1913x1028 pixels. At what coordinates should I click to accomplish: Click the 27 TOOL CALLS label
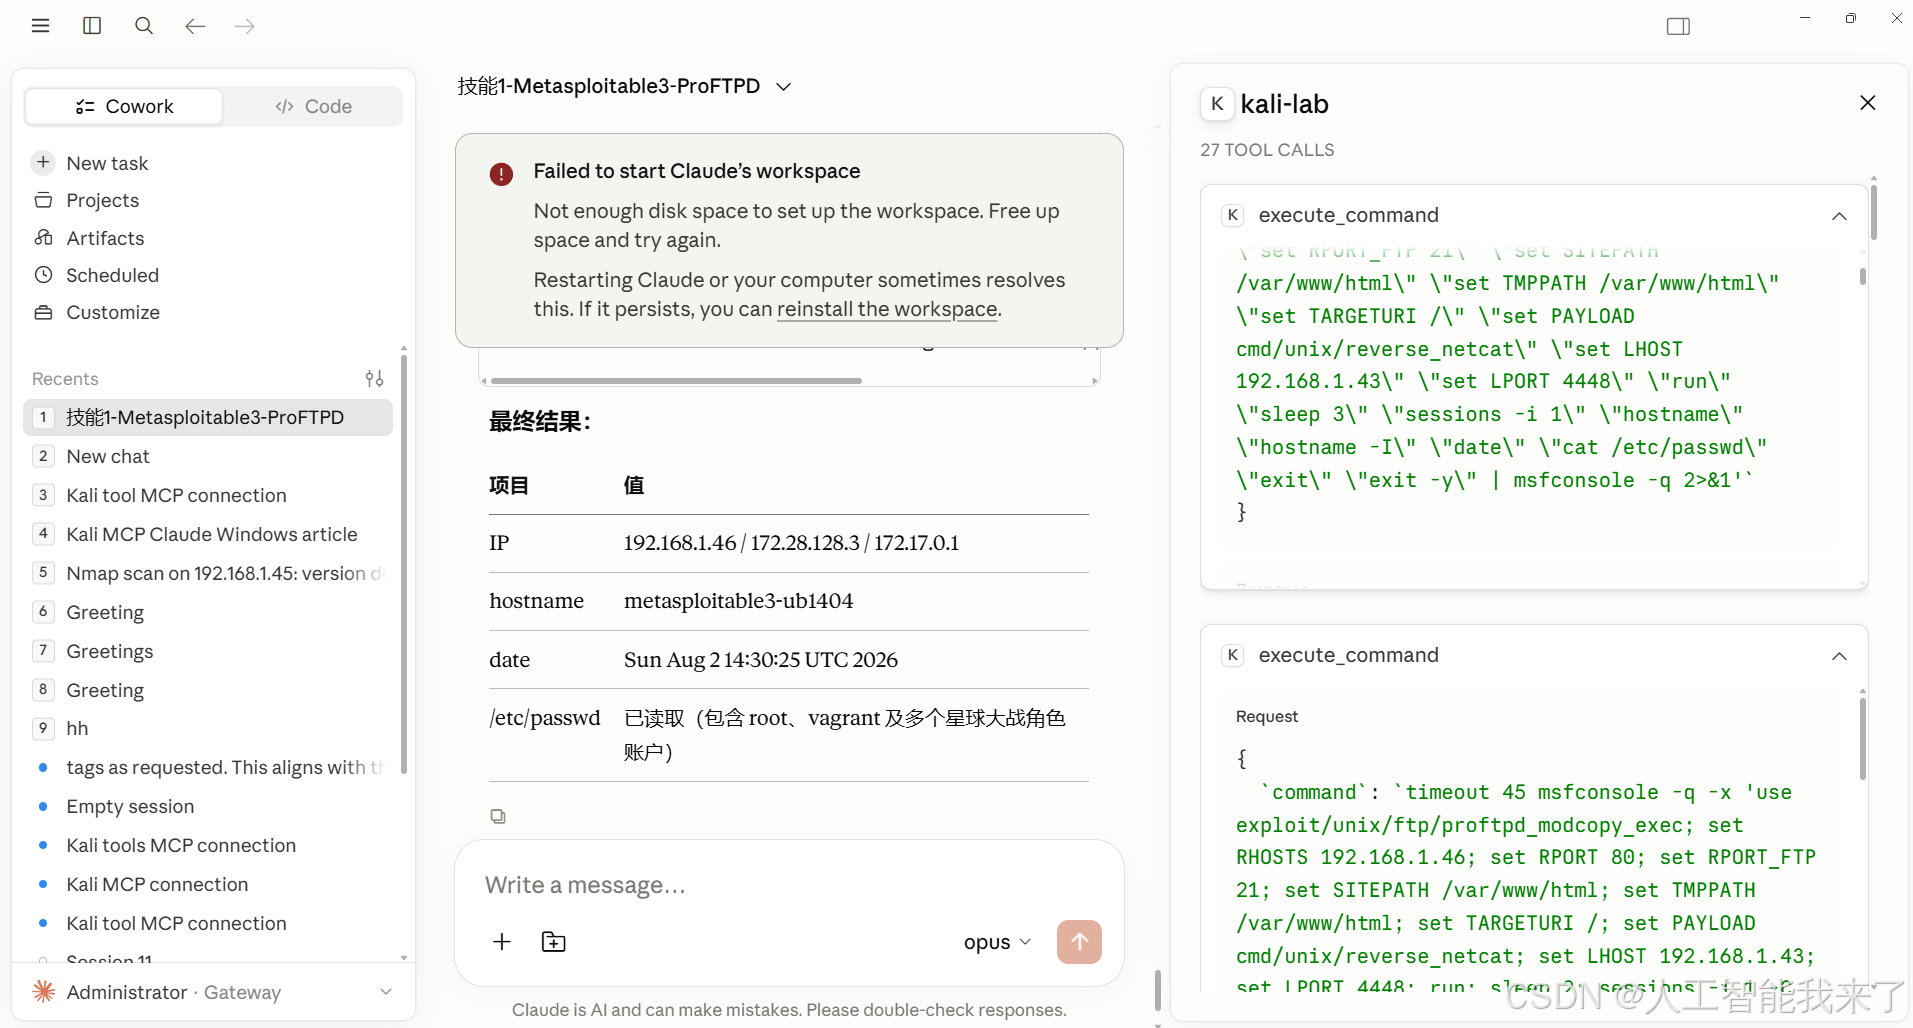pyautogui.click(x=1267, y=150)
